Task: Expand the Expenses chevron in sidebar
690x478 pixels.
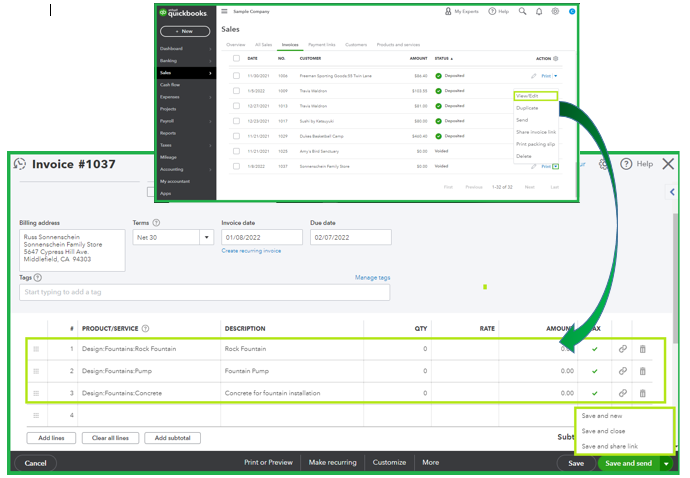Action: click(210, 97)
